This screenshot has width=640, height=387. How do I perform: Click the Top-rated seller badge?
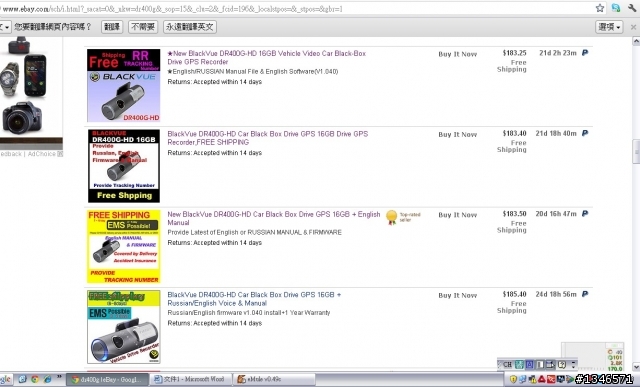tap(403, 217)
